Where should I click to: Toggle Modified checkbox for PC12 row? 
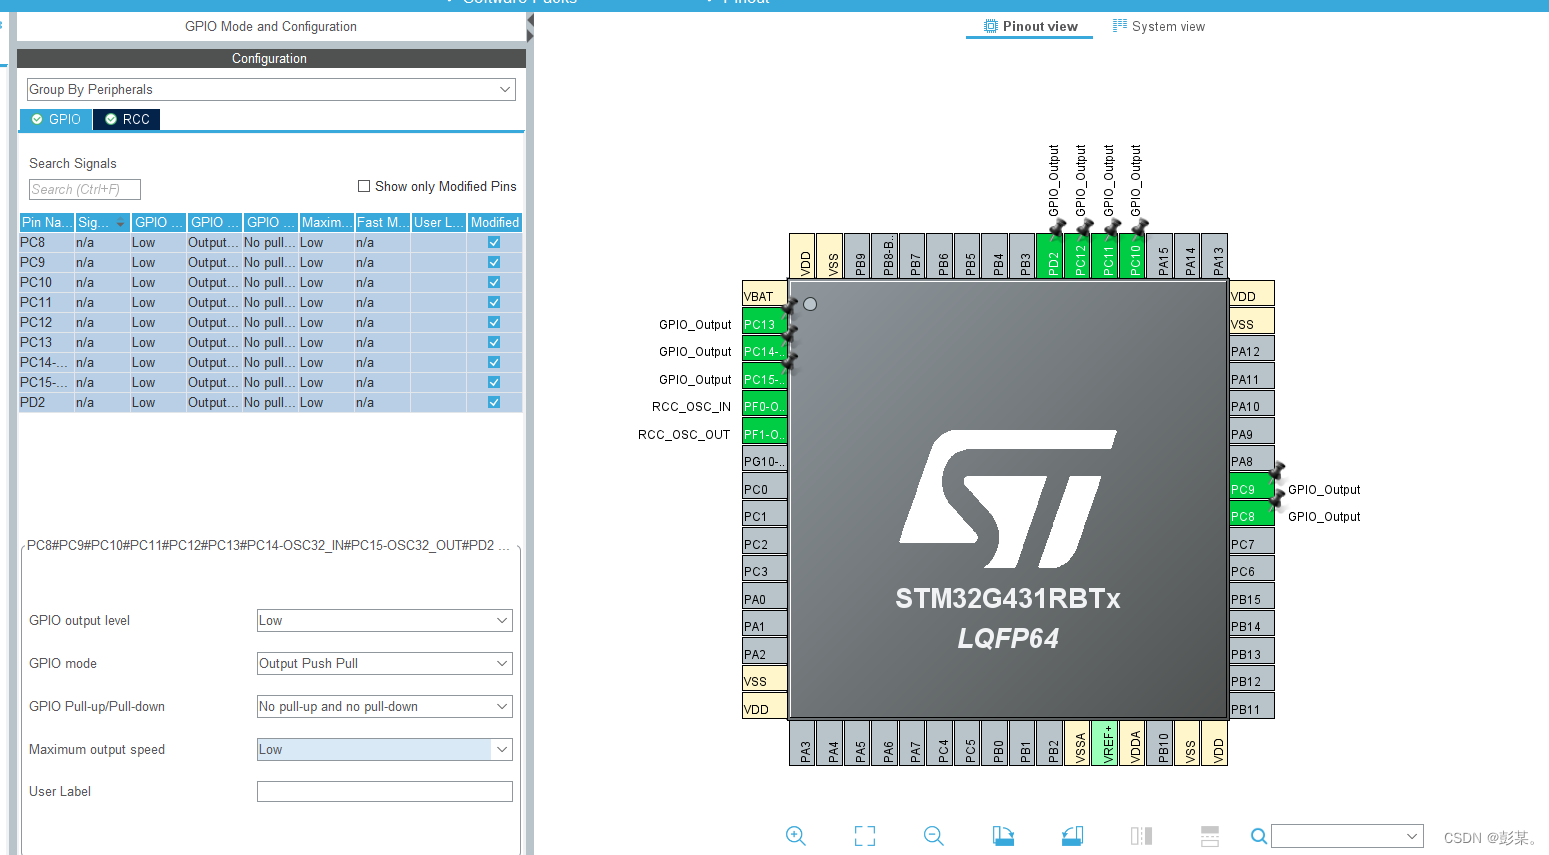tap(494, 322)
